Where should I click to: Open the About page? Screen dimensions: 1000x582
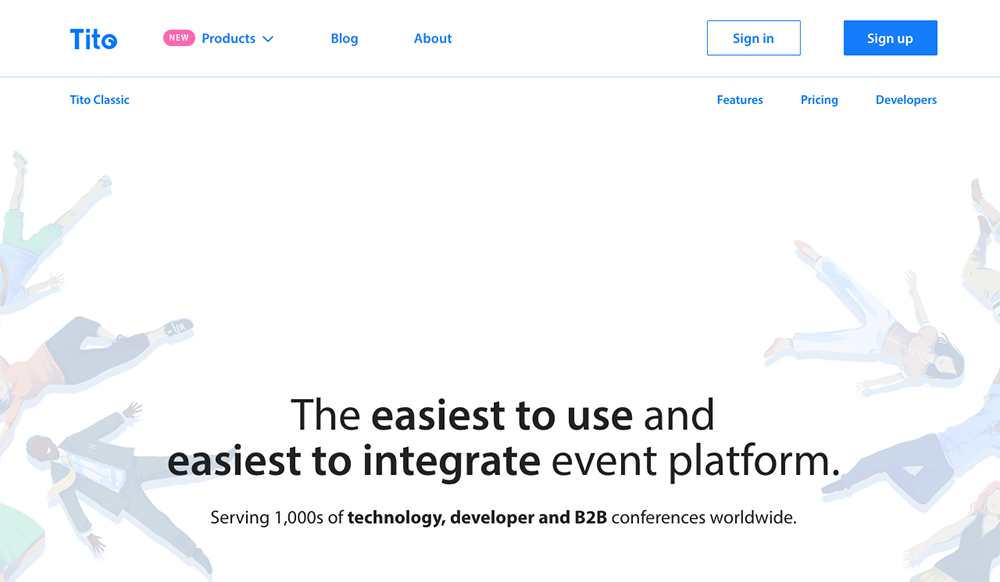click(x=433, y=39)
